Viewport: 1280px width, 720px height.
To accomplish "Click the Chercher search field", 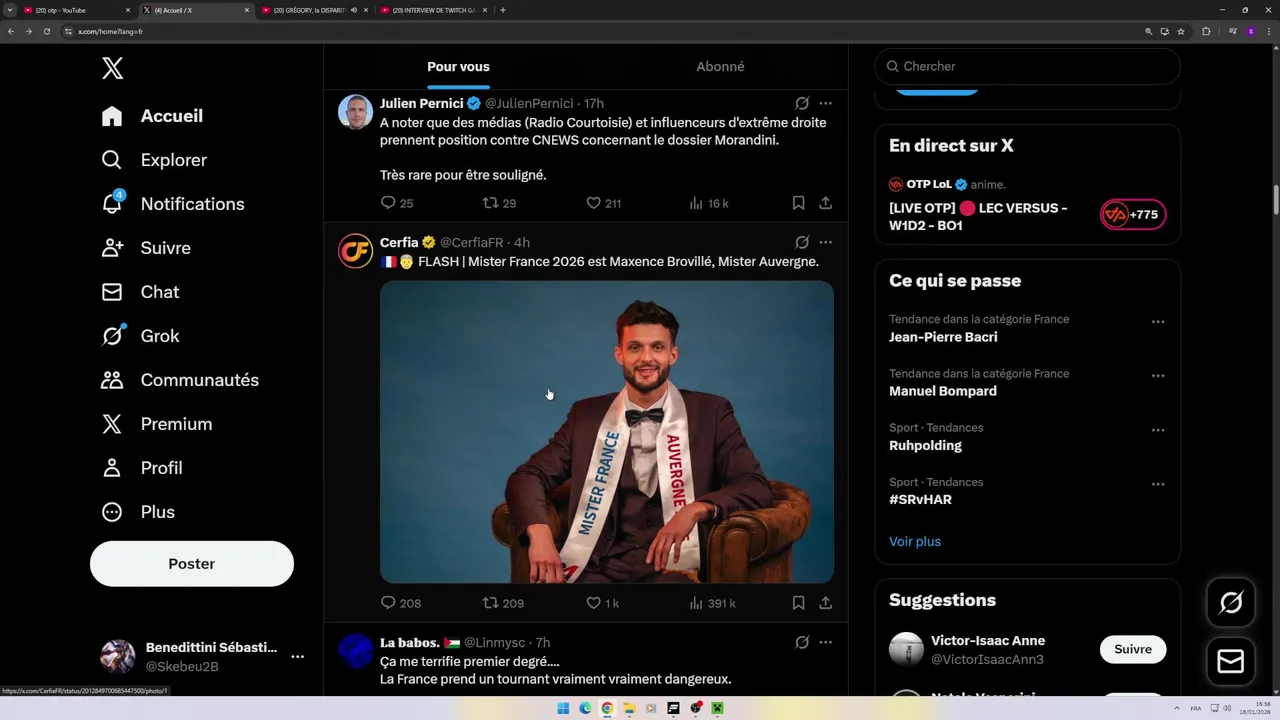I will pyautogui.click(x=1027, y=66).
